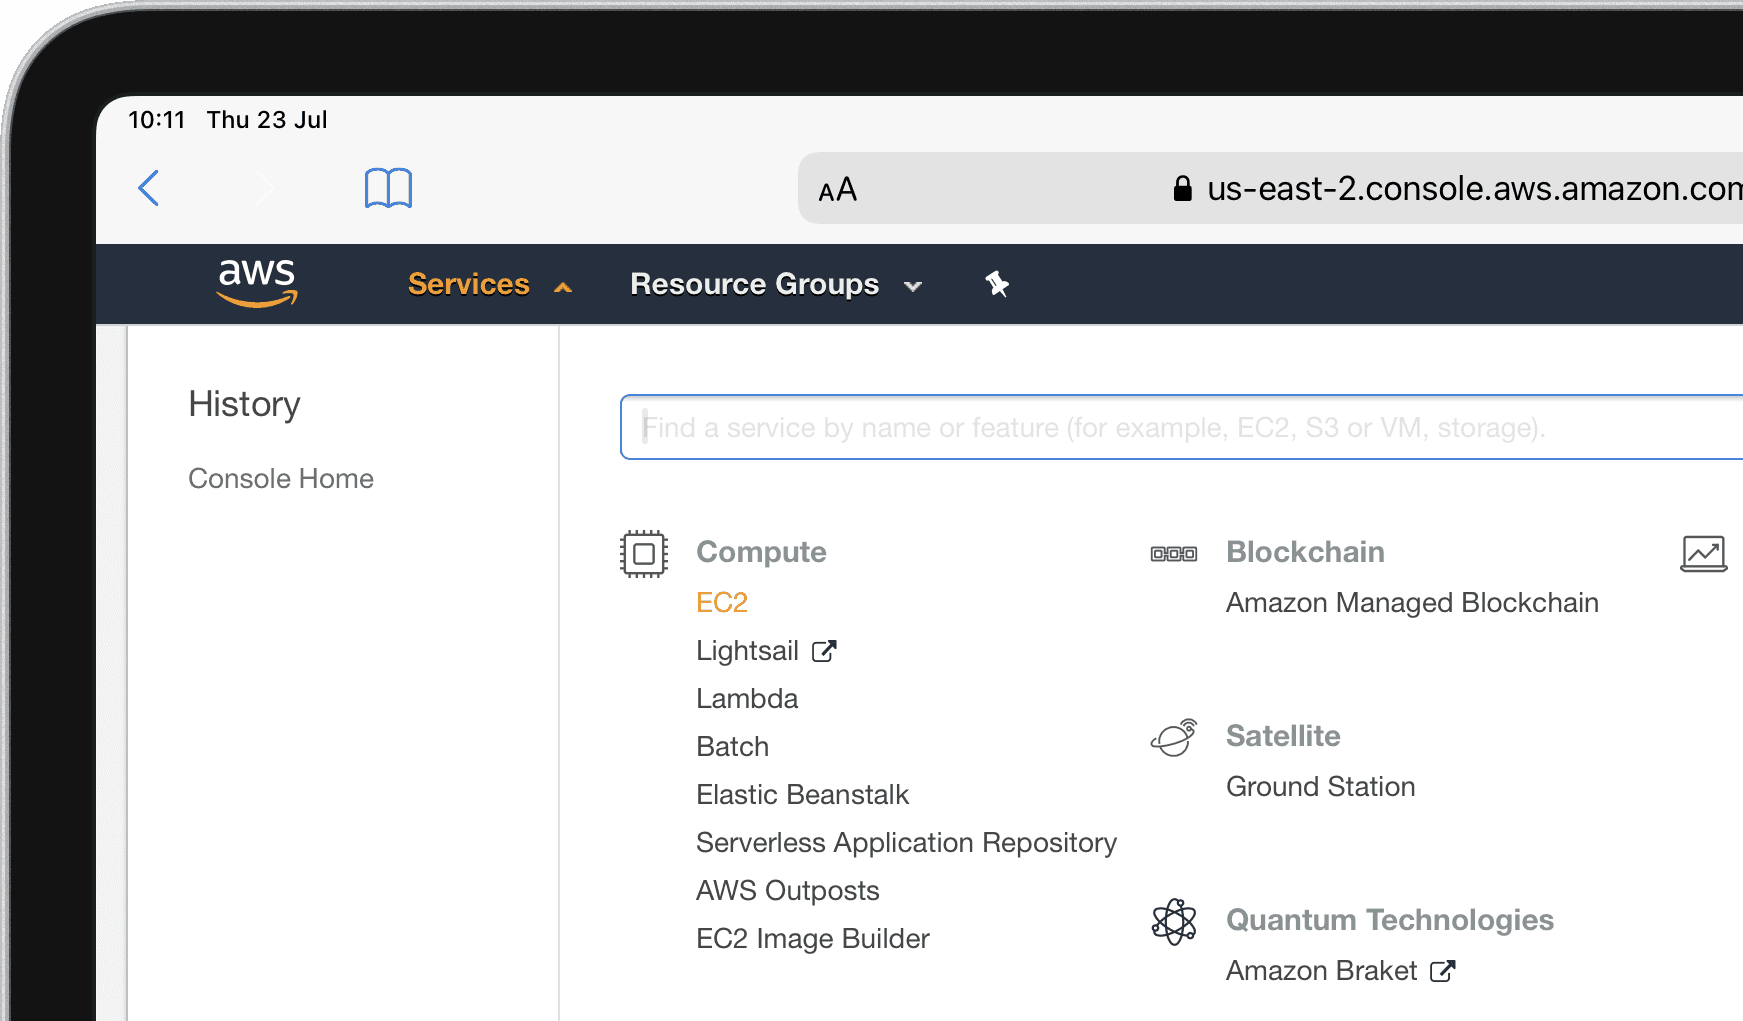Expand the Resource Groups dropdown
Viewport: 1743px width, 1021px height.
(x=754, y=284)
